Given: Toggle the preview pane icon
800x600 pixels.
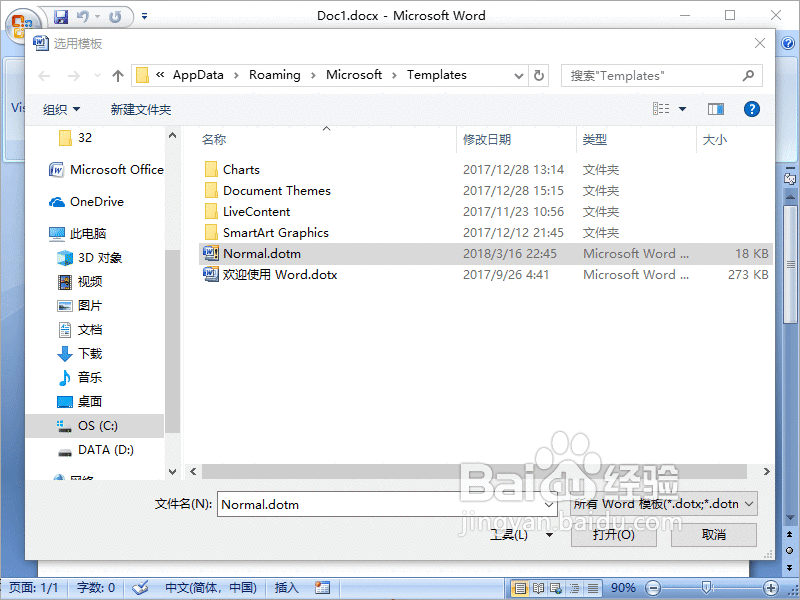Looking at the screenshot, I should (x=716, y=109).
